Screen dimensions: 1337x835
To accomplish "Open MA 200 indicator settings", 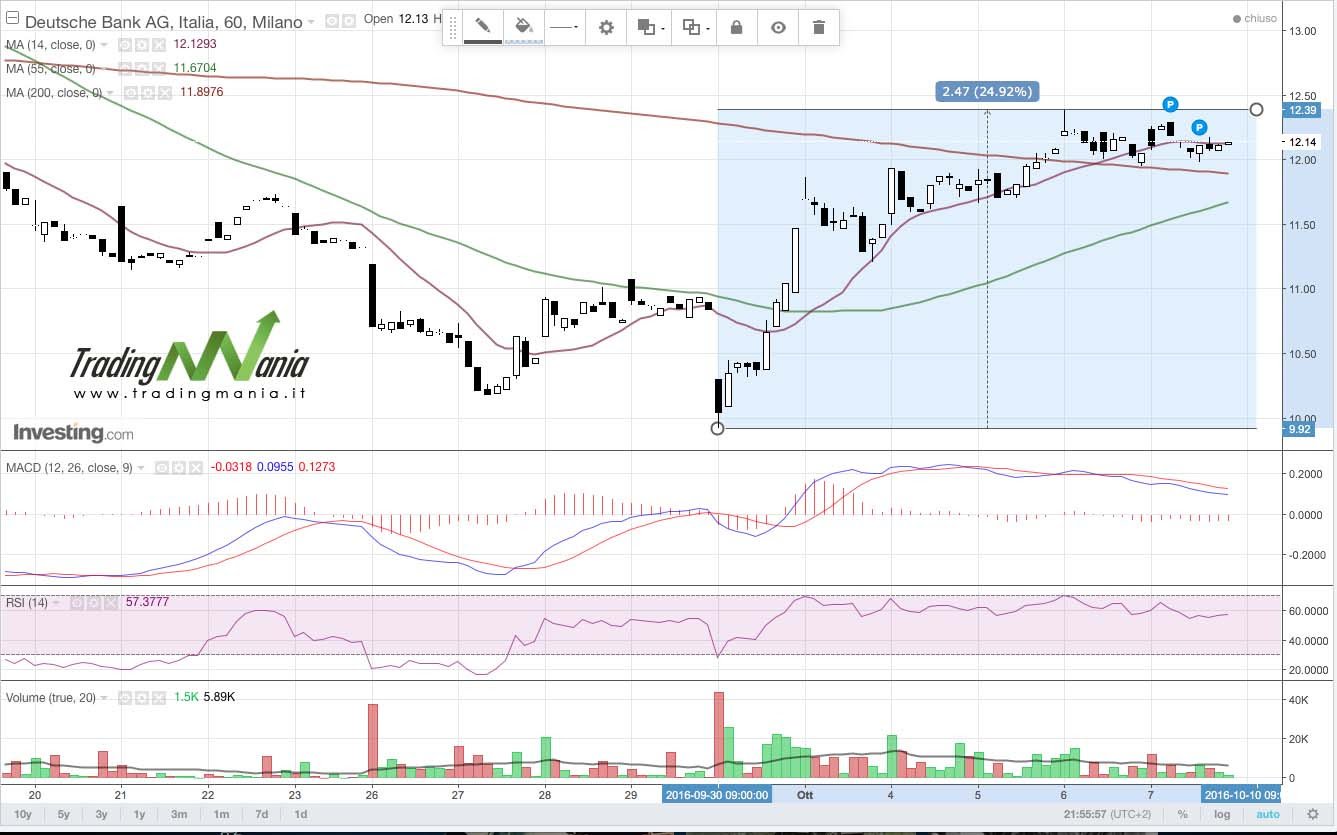I will [148, 93].
